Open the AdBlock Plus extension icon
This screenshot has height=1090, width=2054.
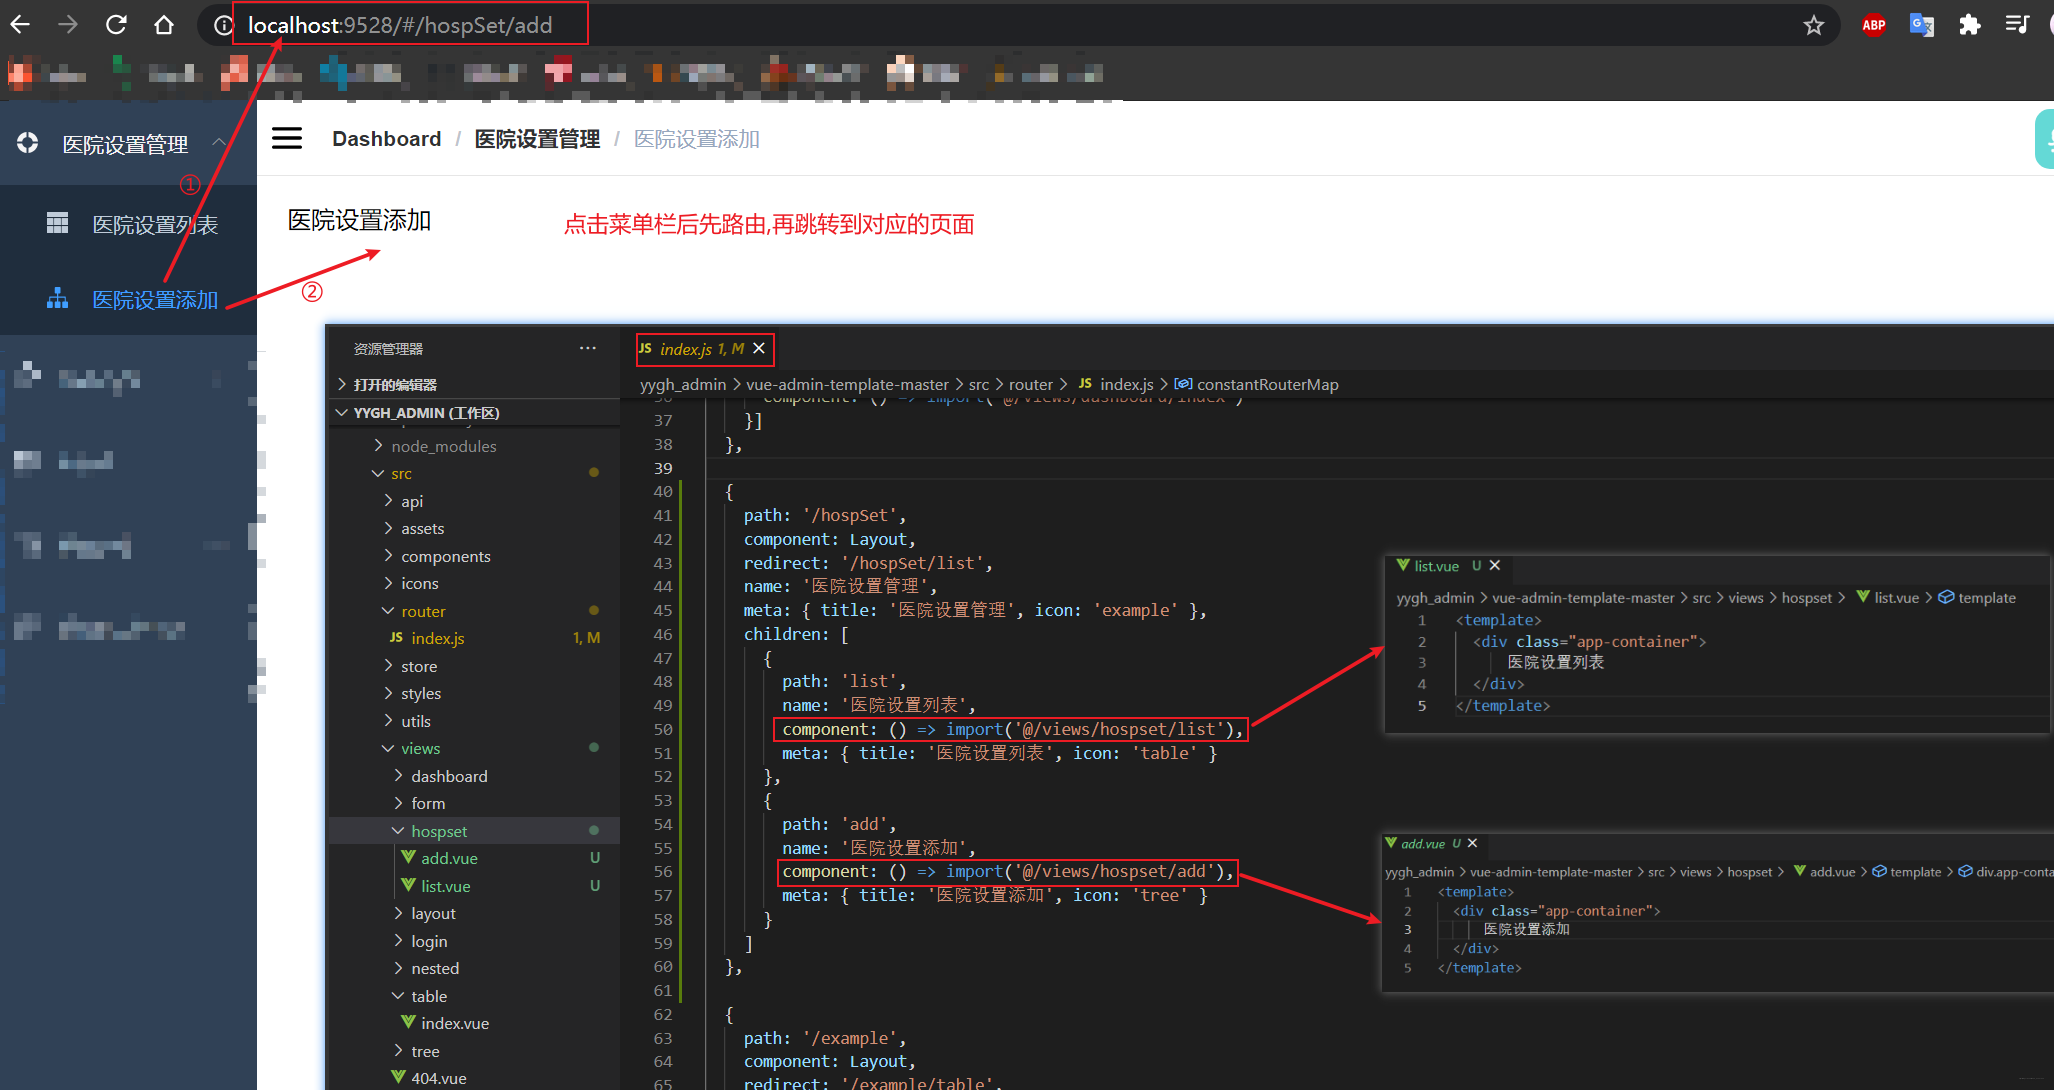pos(1873,25)
